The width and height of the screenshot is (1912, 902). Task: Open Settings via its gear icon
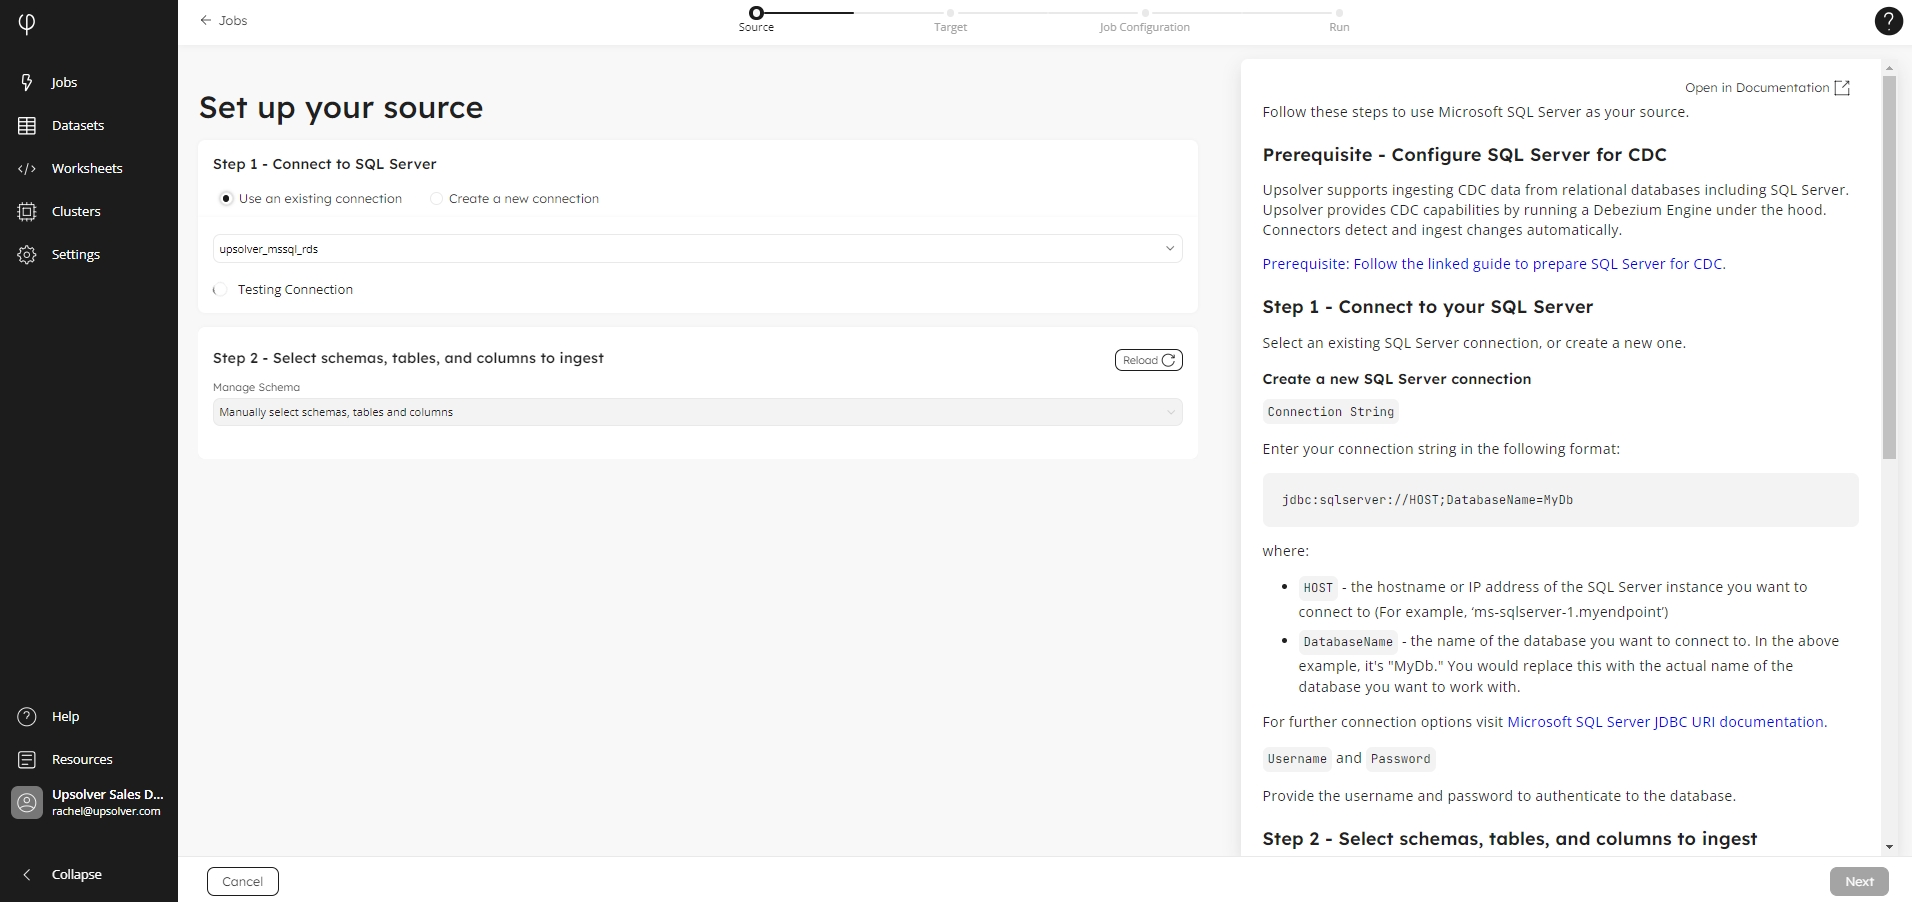pyautogui.click(x=27, y=254)
